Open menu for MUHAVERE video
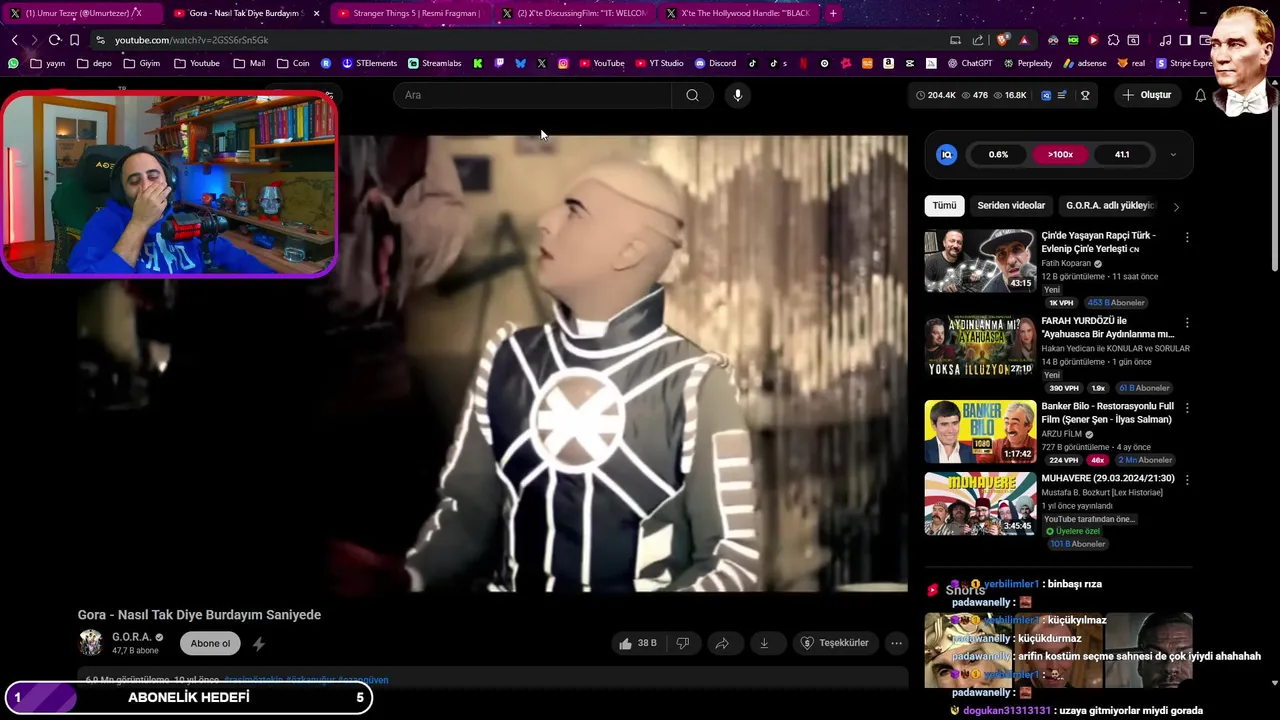This screenshot has height=720, width=1280. click(x=1187, y=480)
